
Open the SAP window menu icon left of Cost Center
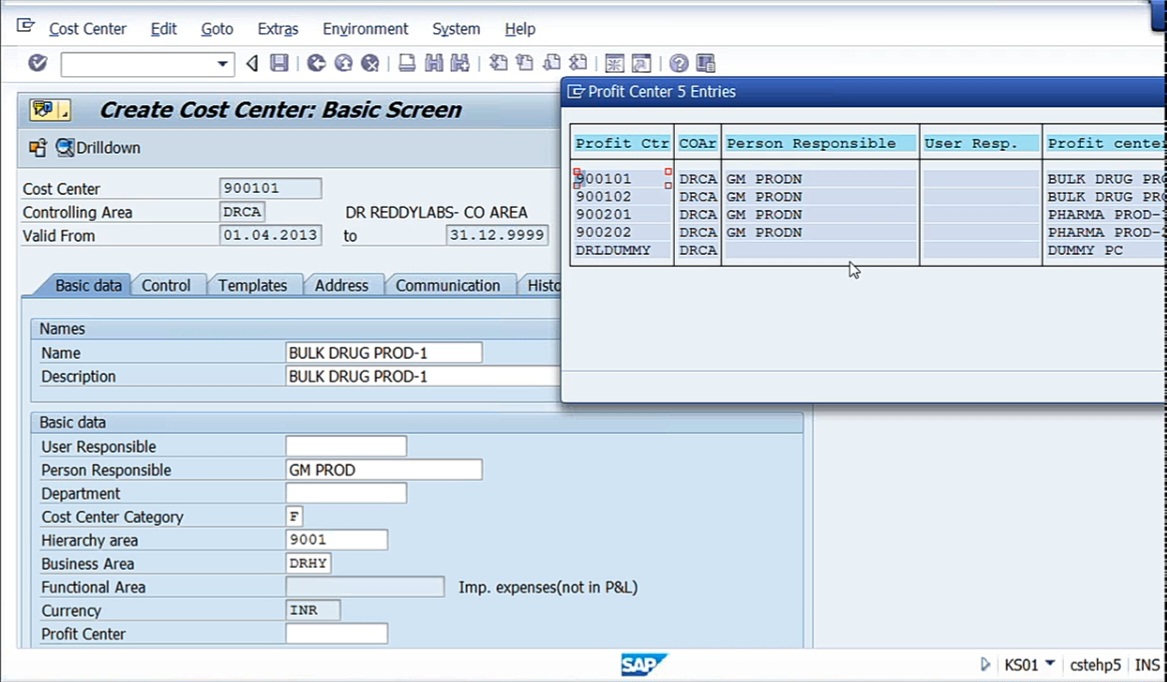(x=25, y=27)
